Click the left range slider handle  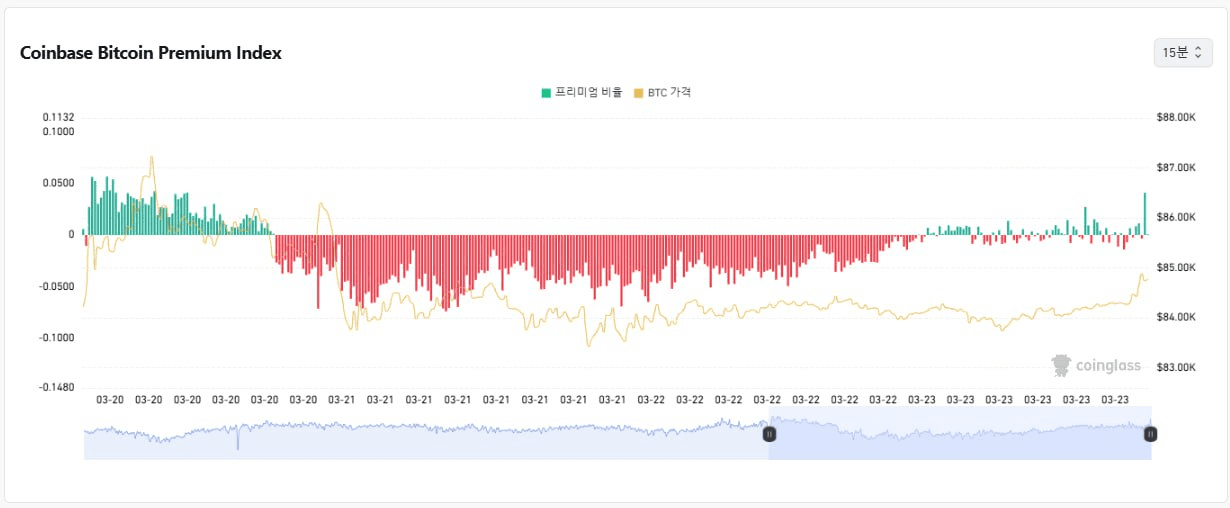coord(769,434)
